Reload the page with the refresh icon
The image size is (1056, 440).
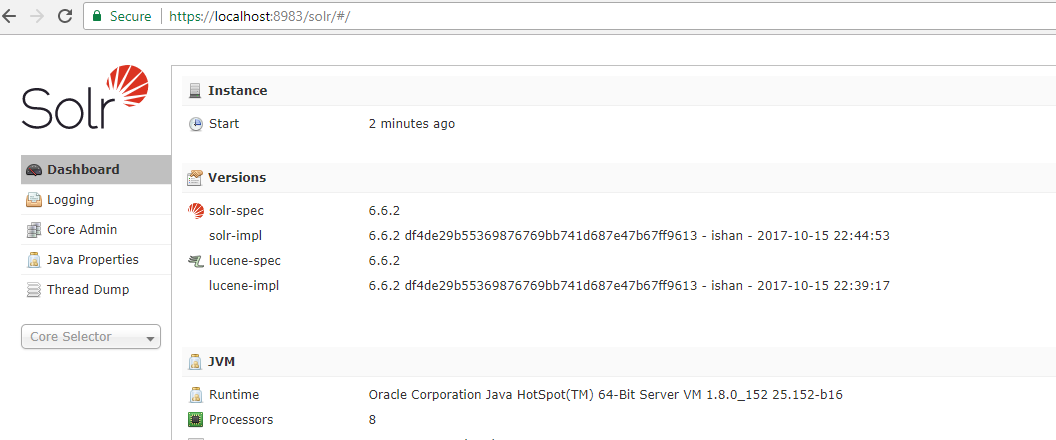click(x=65, y=17)
